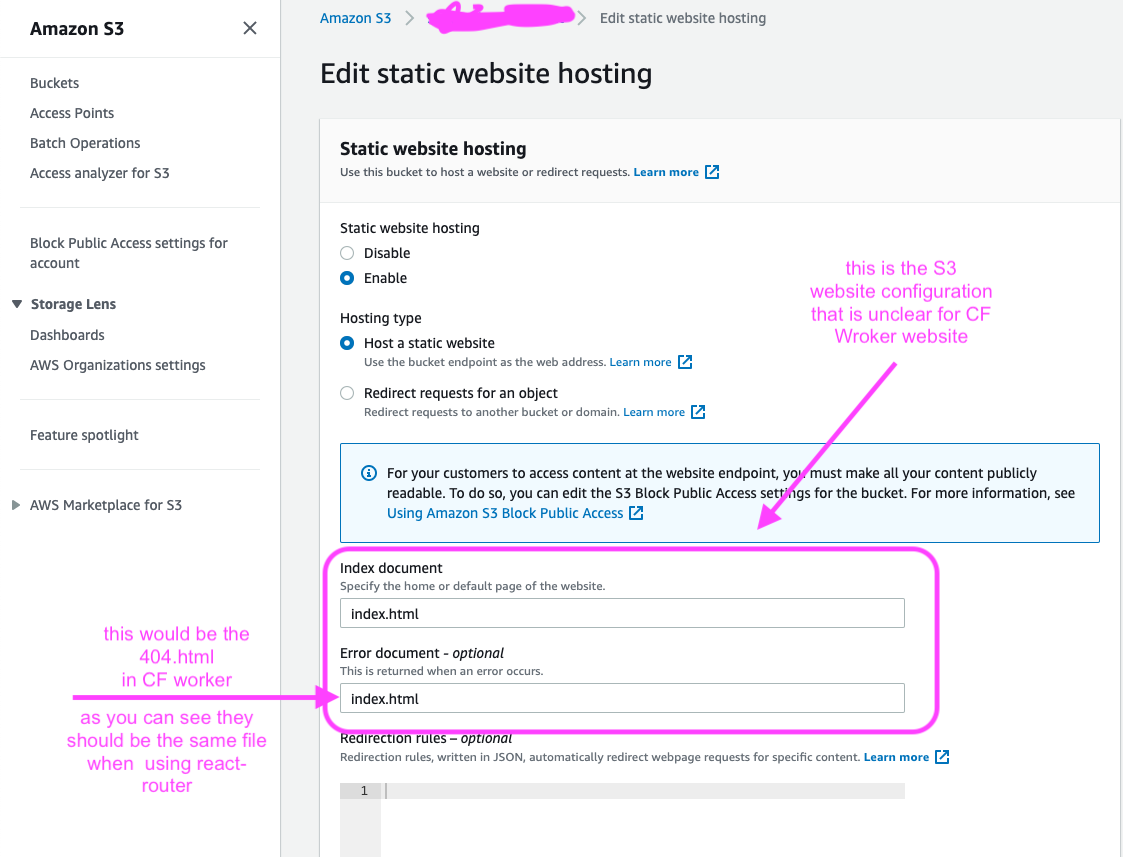Click external-link icon beside Host a static website
The height and width of the screenshot is (857, 1123).
(x=686, y=361)
